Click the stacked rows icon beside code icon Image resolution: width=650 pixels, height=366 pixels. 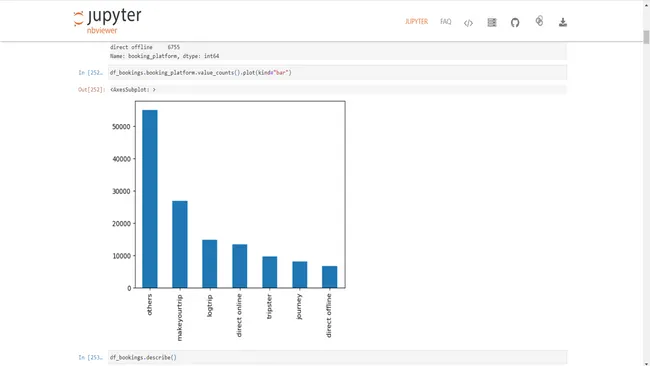(x=492, y=22)
